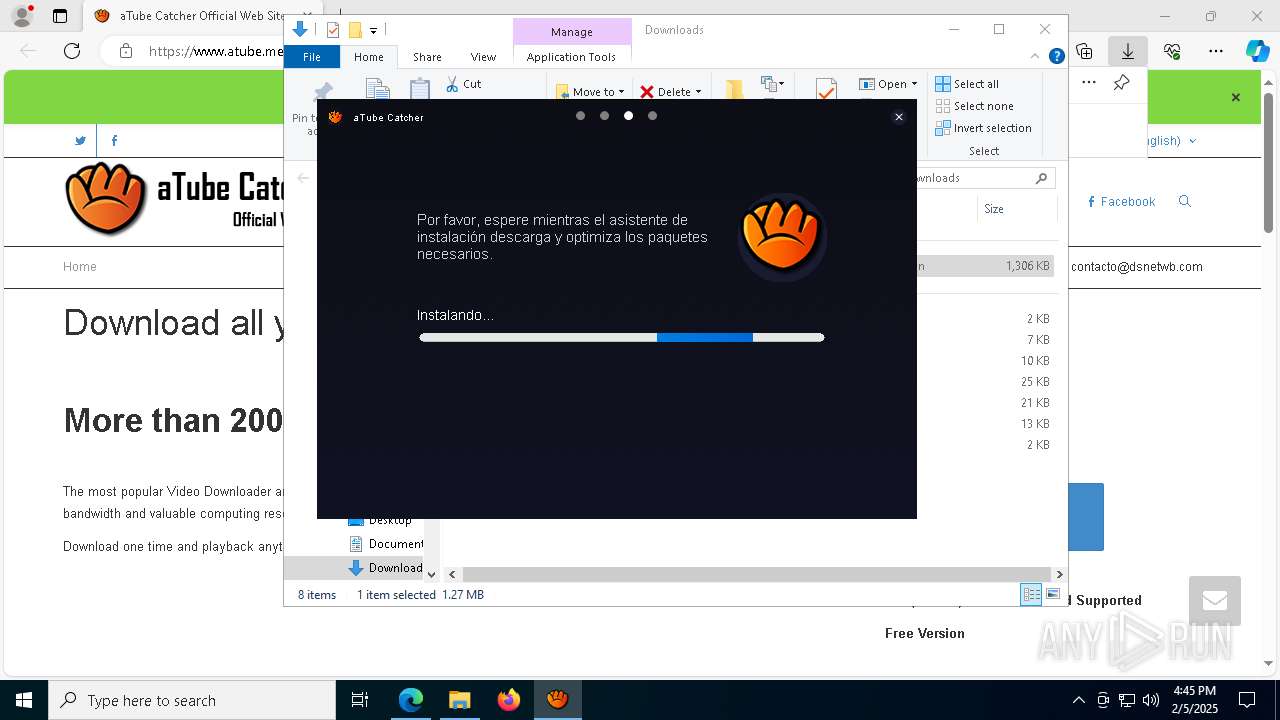Click Manage contextual tab
This screenshot has width=1280, height=720.
pyautogui.click(x=572, y=32)
